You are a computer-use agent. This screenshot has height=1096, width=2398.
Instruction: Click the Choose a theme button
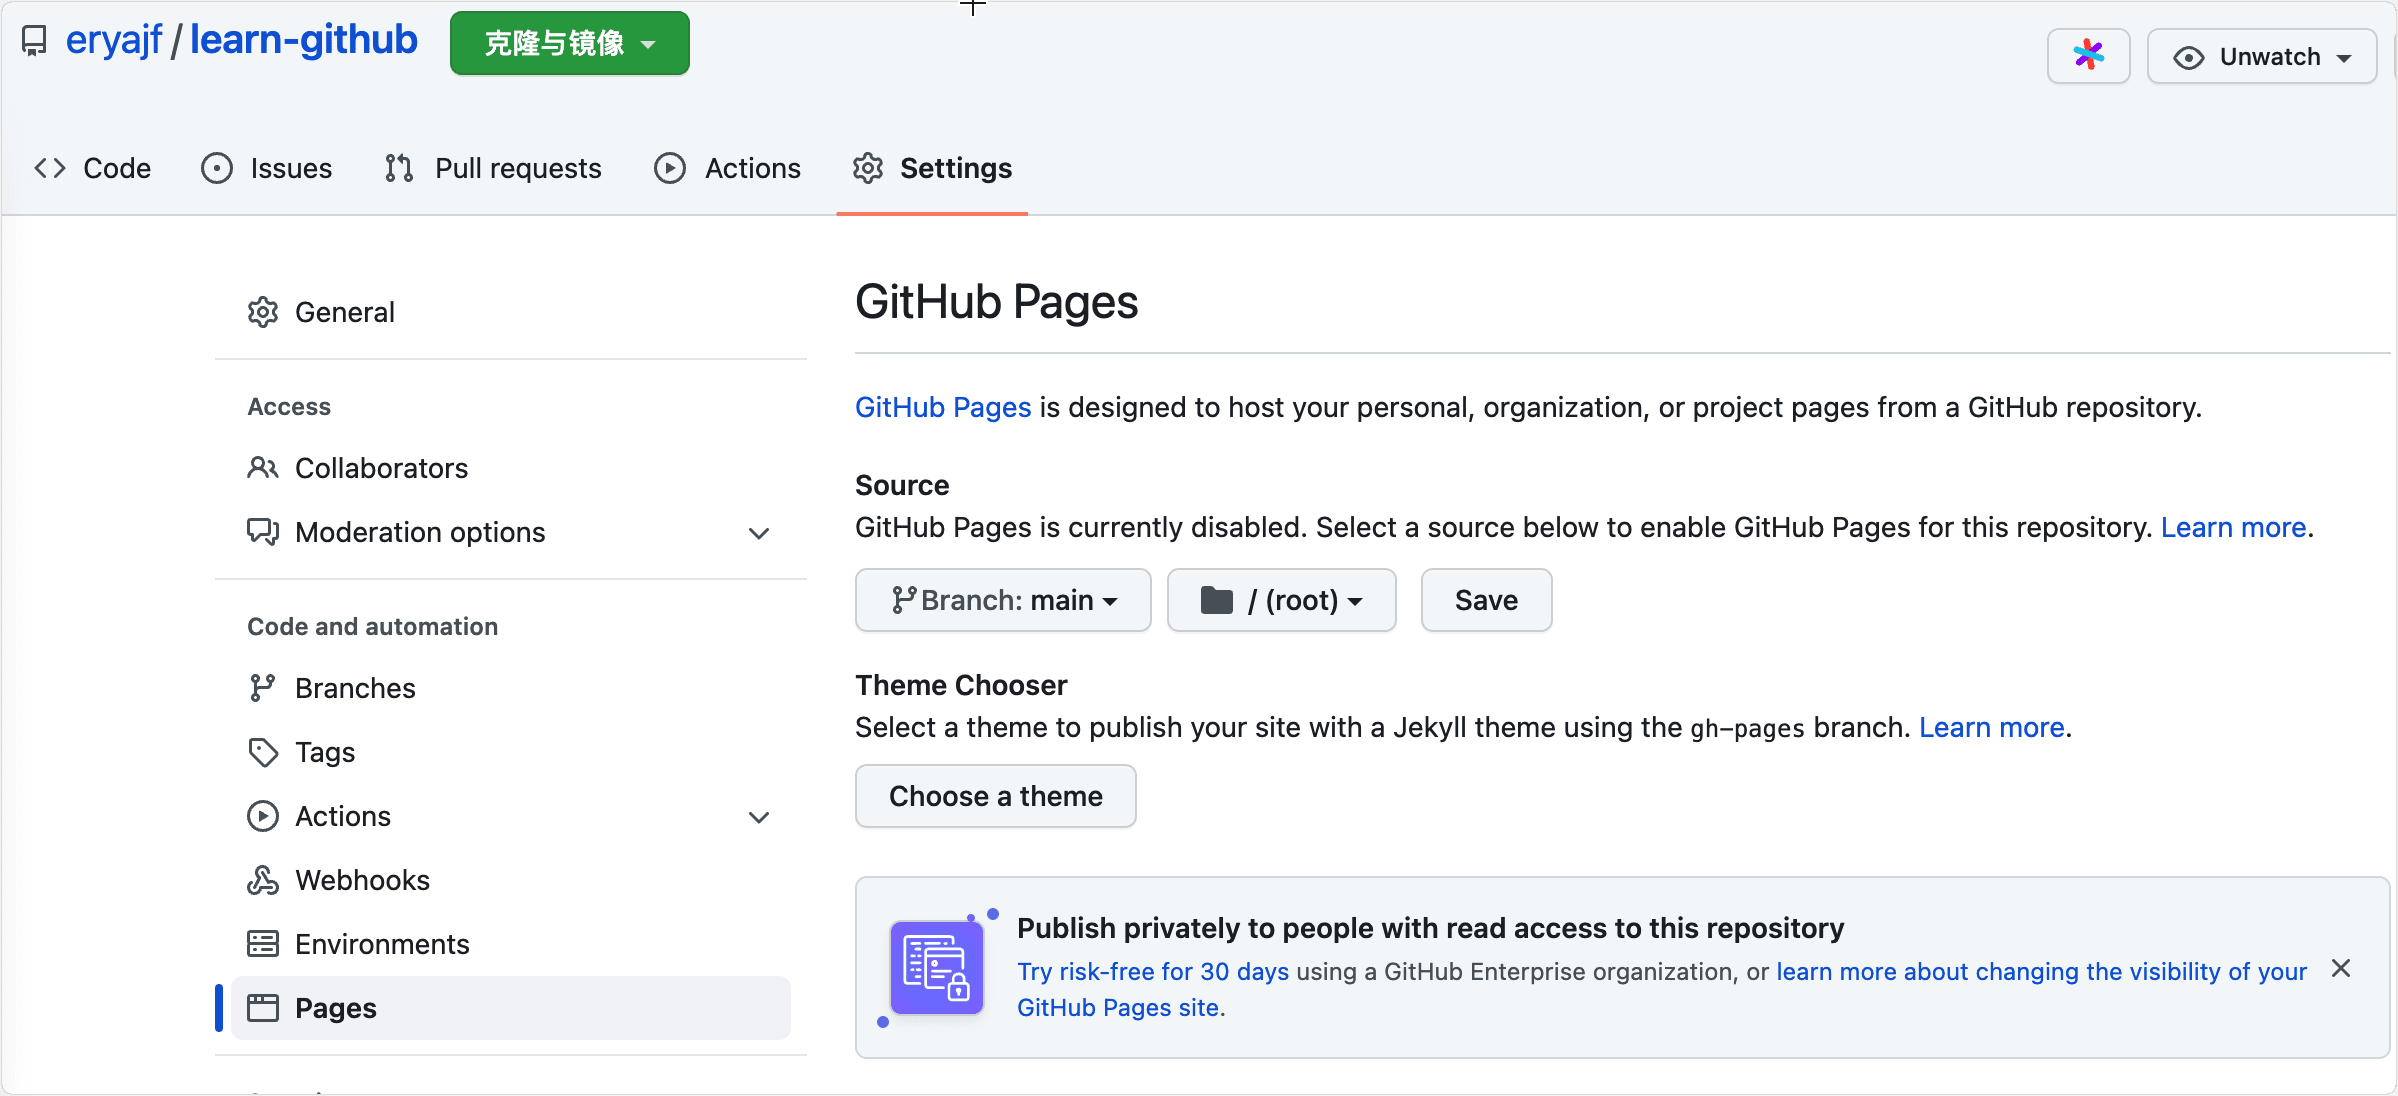click(x=995, y=796)
